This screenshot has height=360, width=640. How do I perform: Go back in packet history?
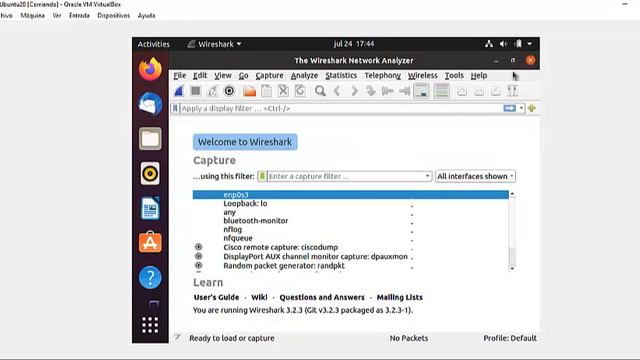(337, 91)
